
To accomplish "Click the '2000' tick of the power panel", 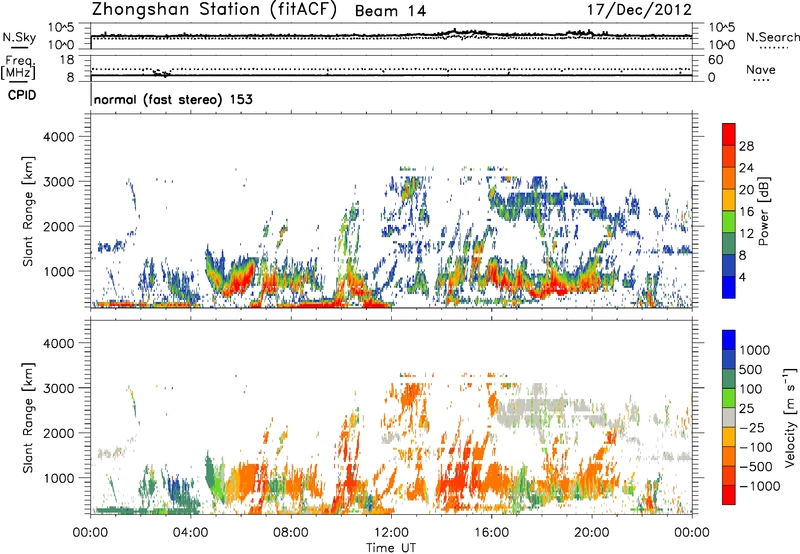I will pos(58,226).
